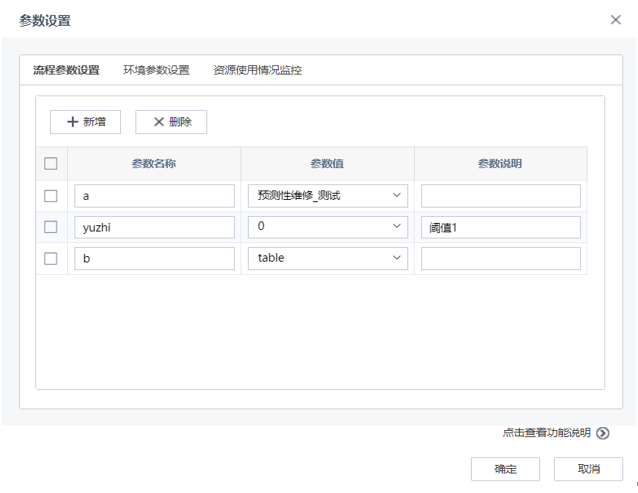This screenshot has width=638, height=493.
Task: Select the 流程参数设置 tab
Action: click(x=66, y=70)
